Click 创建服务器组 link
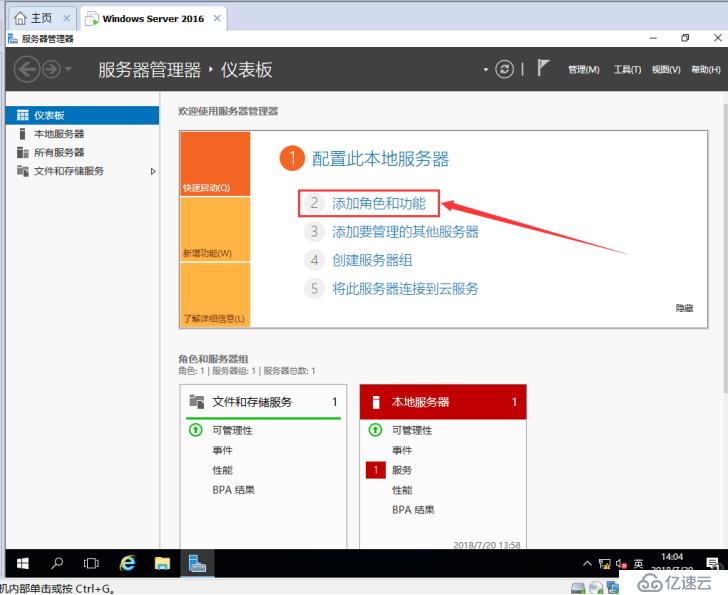 (x=372, y=260)
